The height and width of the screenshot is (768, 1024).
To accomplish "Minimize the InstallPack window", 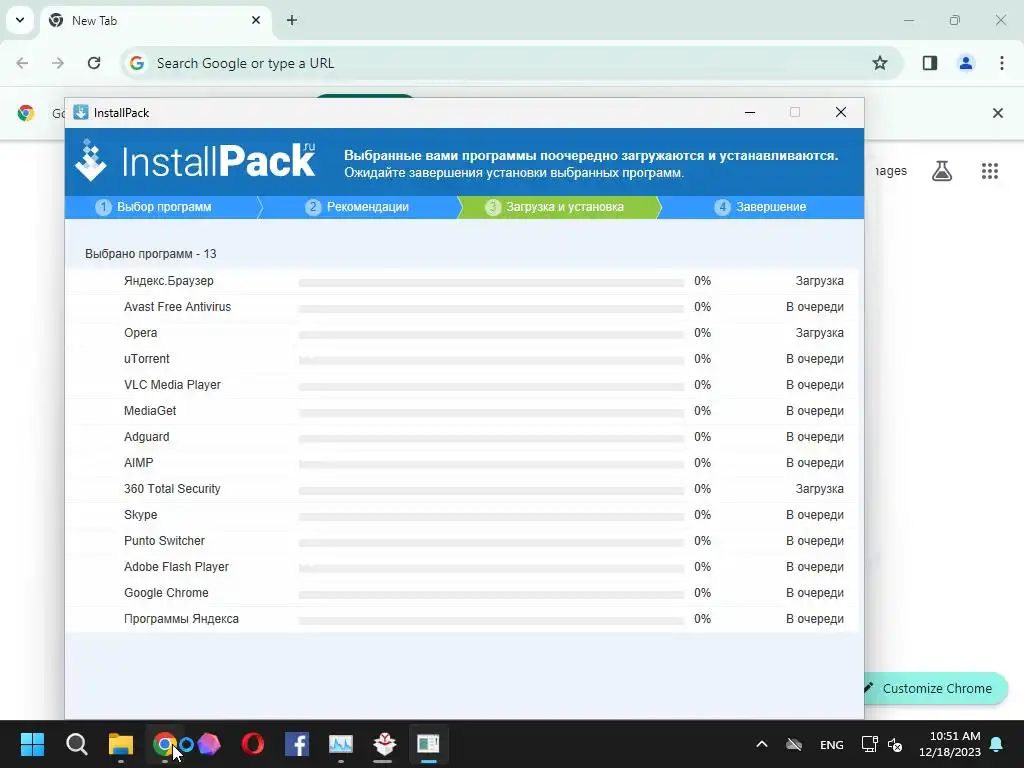I will 750,112.
